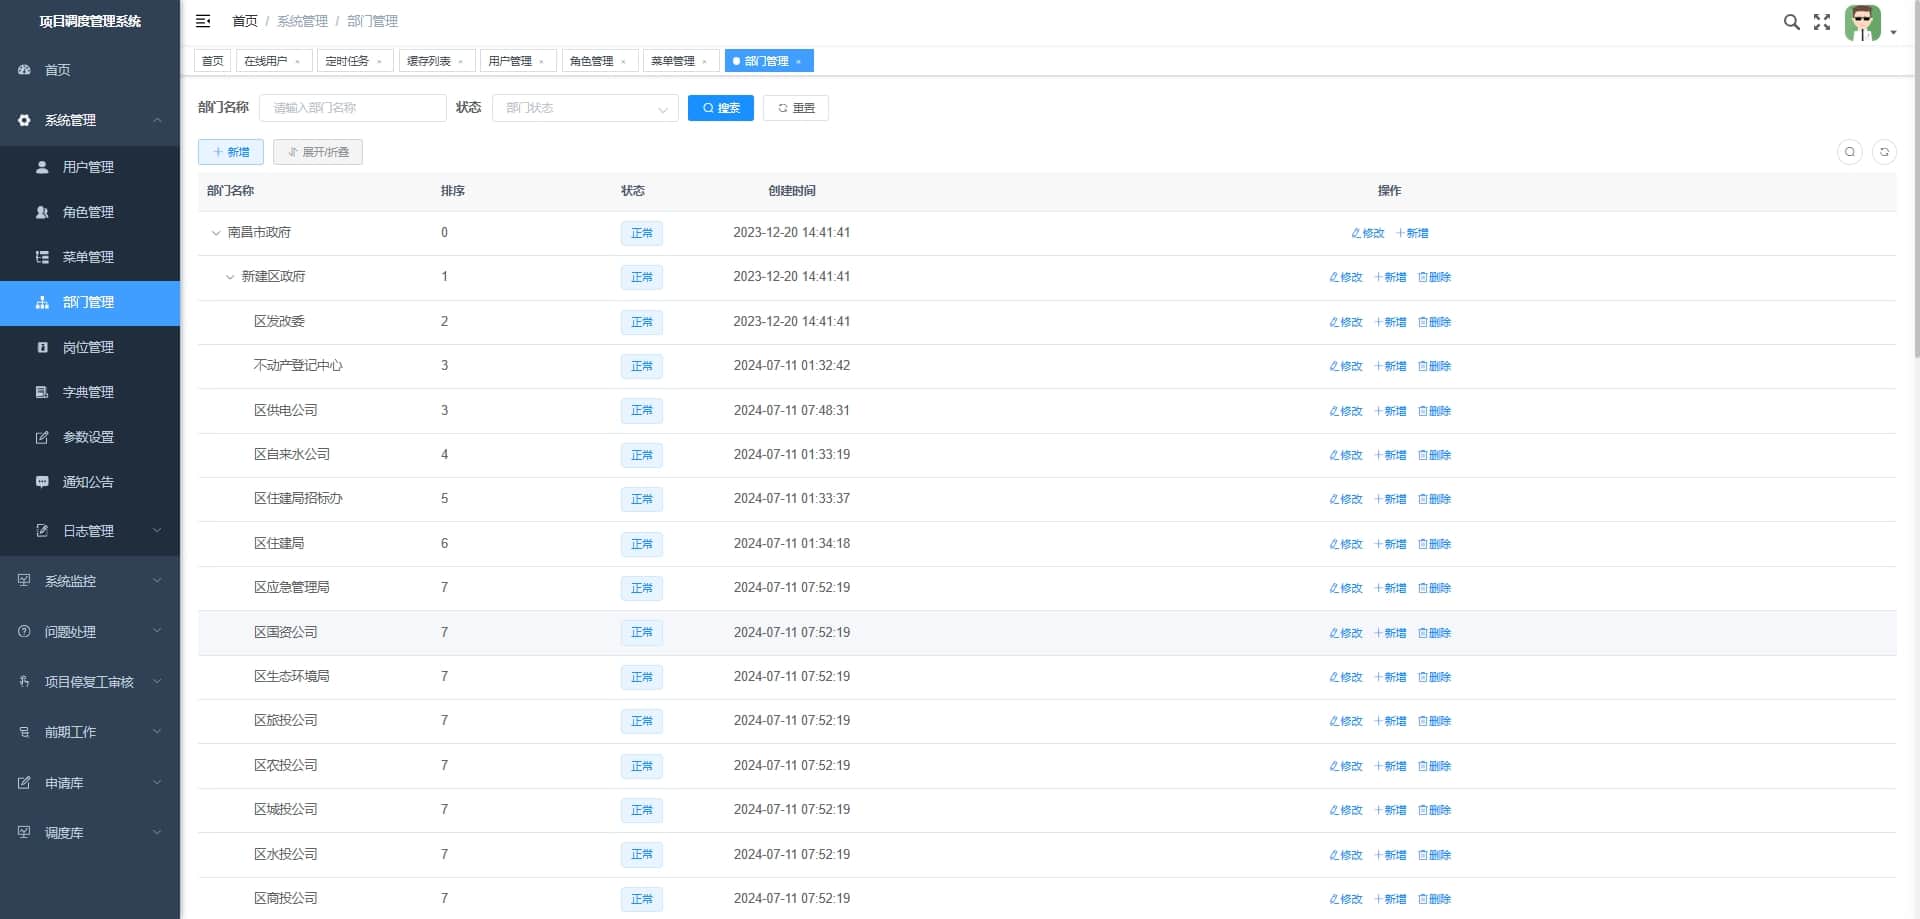This screenshot has height=919, width=1920.
Task: Open 通知公告 in the sidebar
Action: coord(90,482)
